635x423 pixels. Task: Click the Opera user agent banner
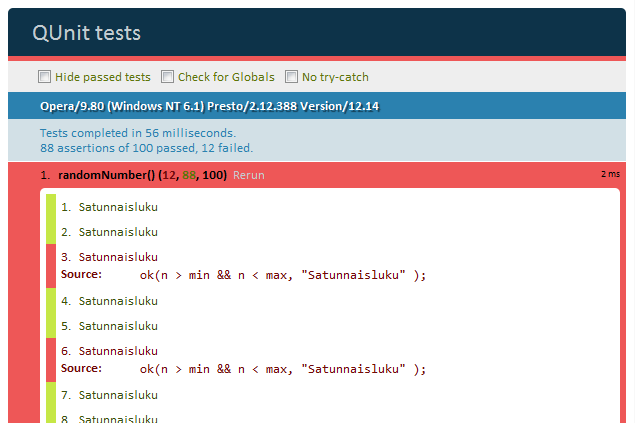click(x=317, y=106)
